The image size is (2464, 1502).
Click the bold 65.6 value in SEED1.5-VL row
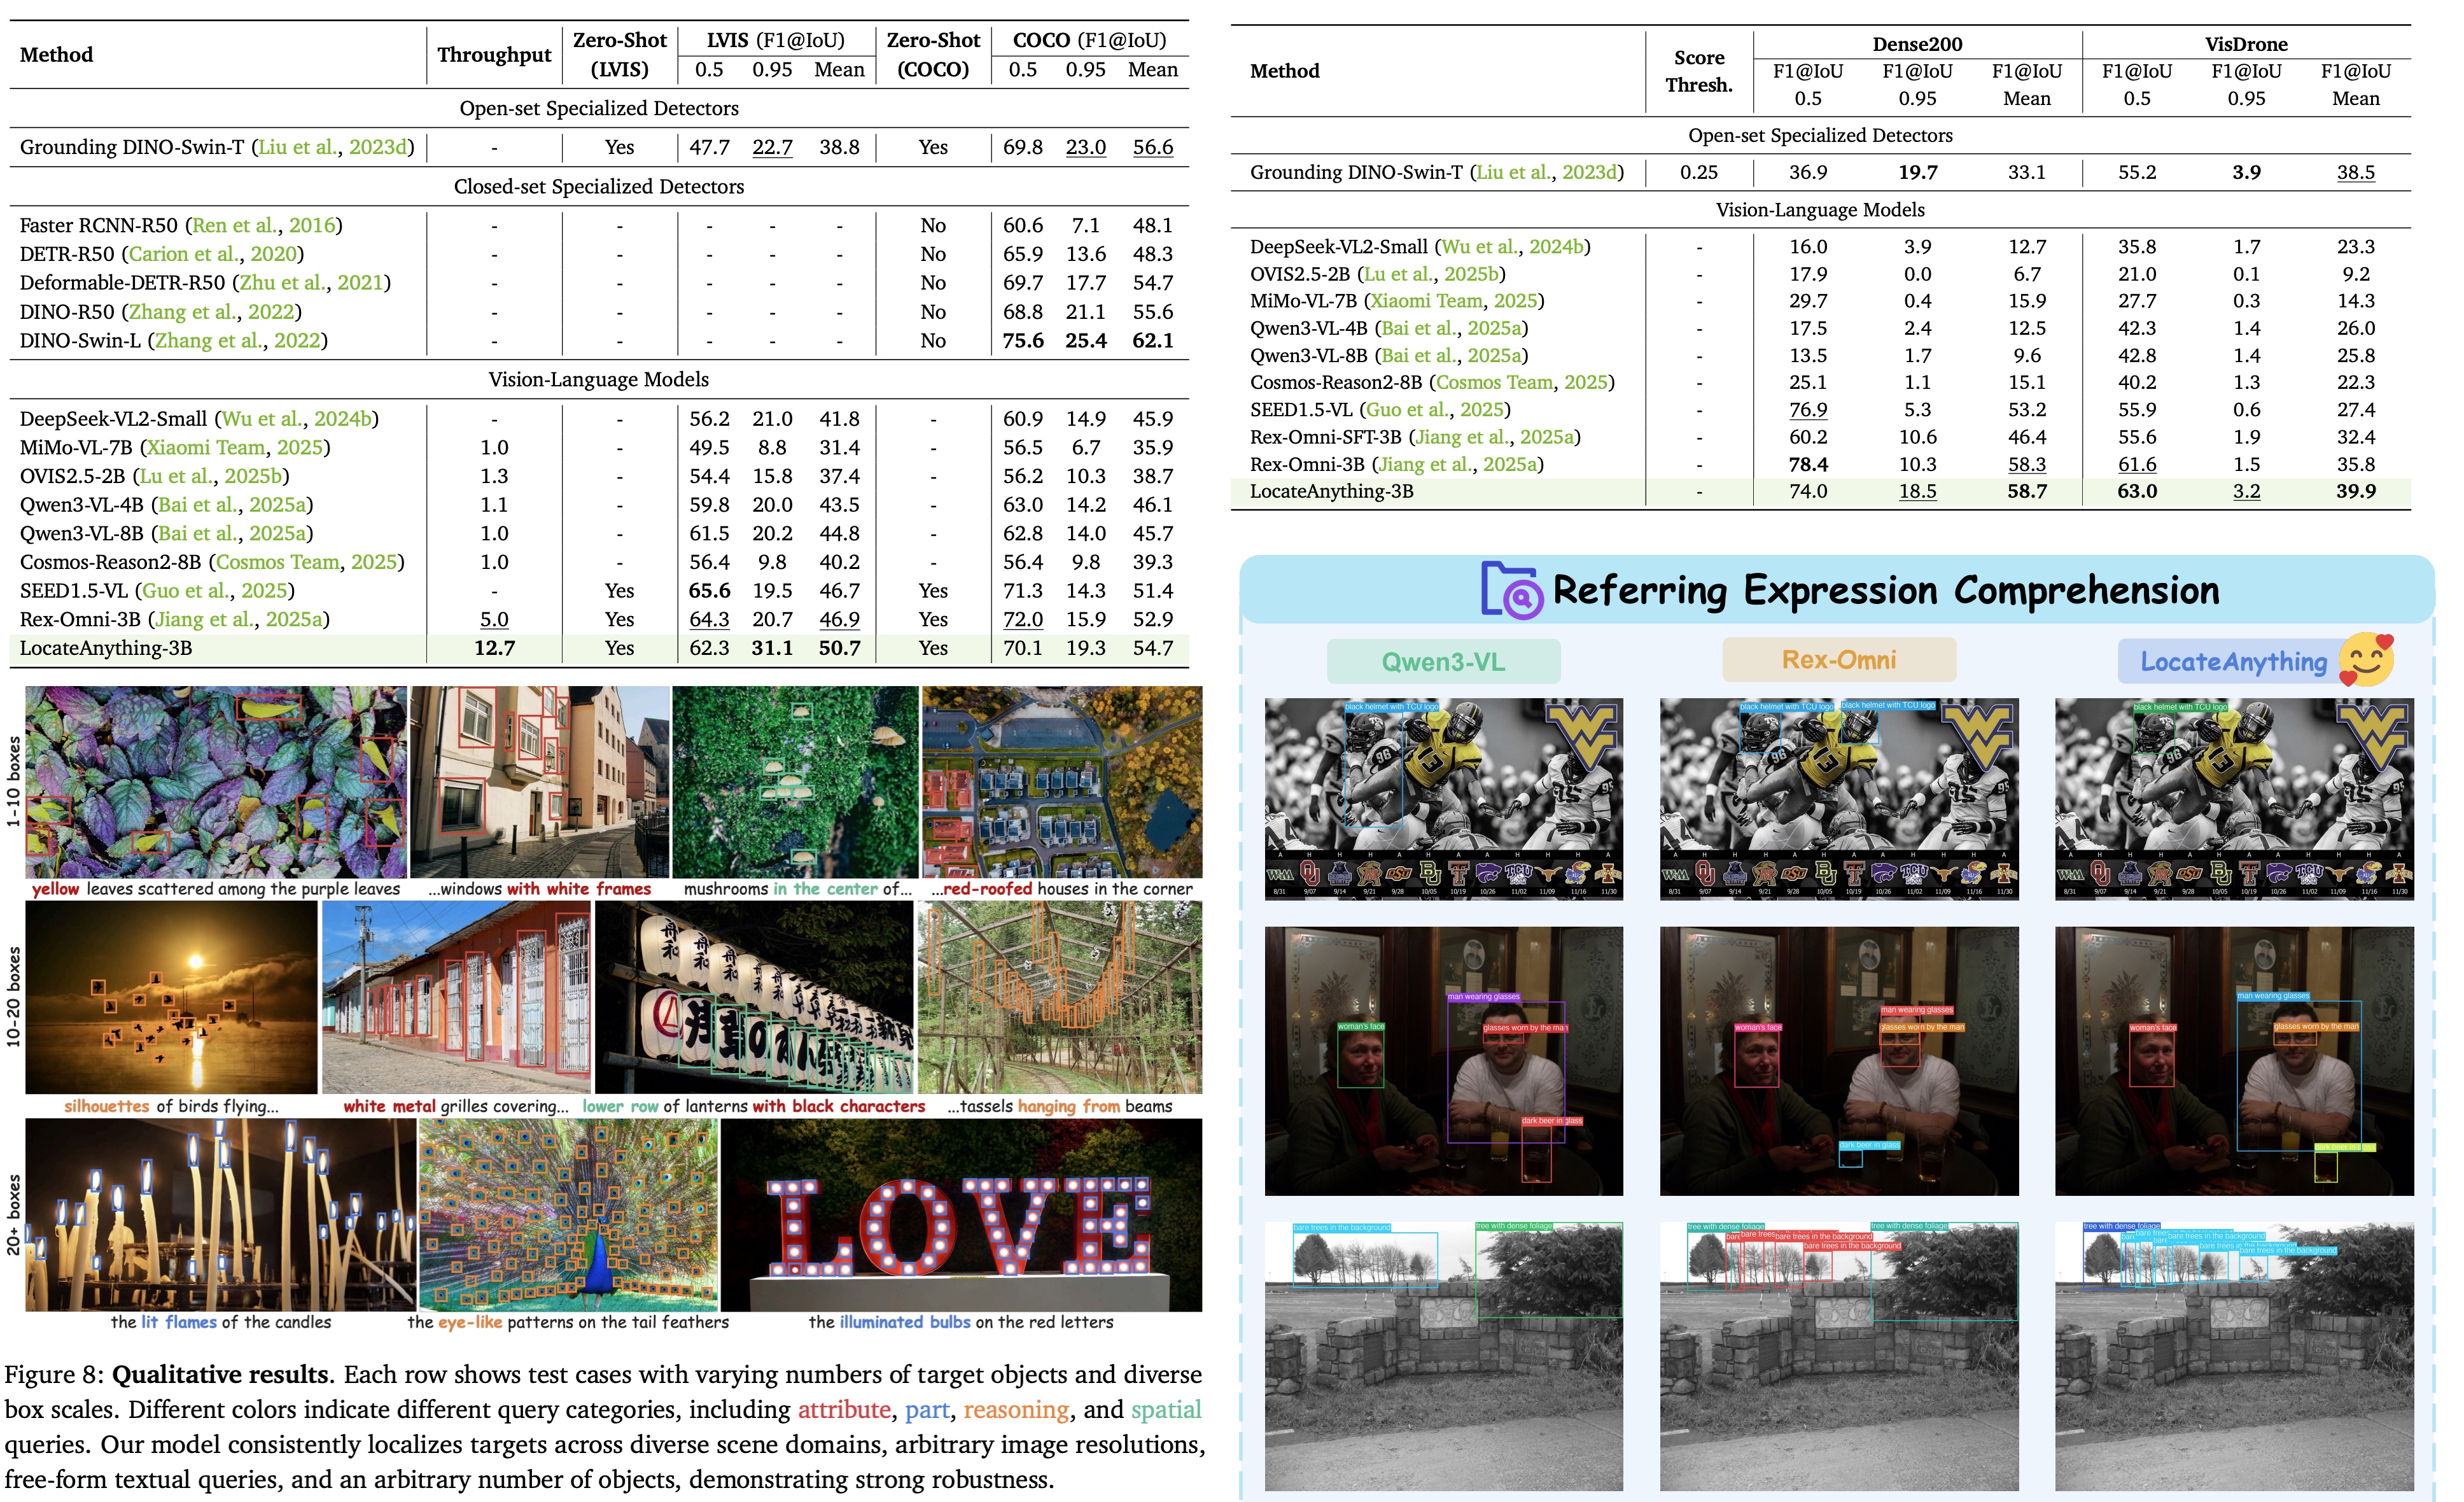pos(709,591)
